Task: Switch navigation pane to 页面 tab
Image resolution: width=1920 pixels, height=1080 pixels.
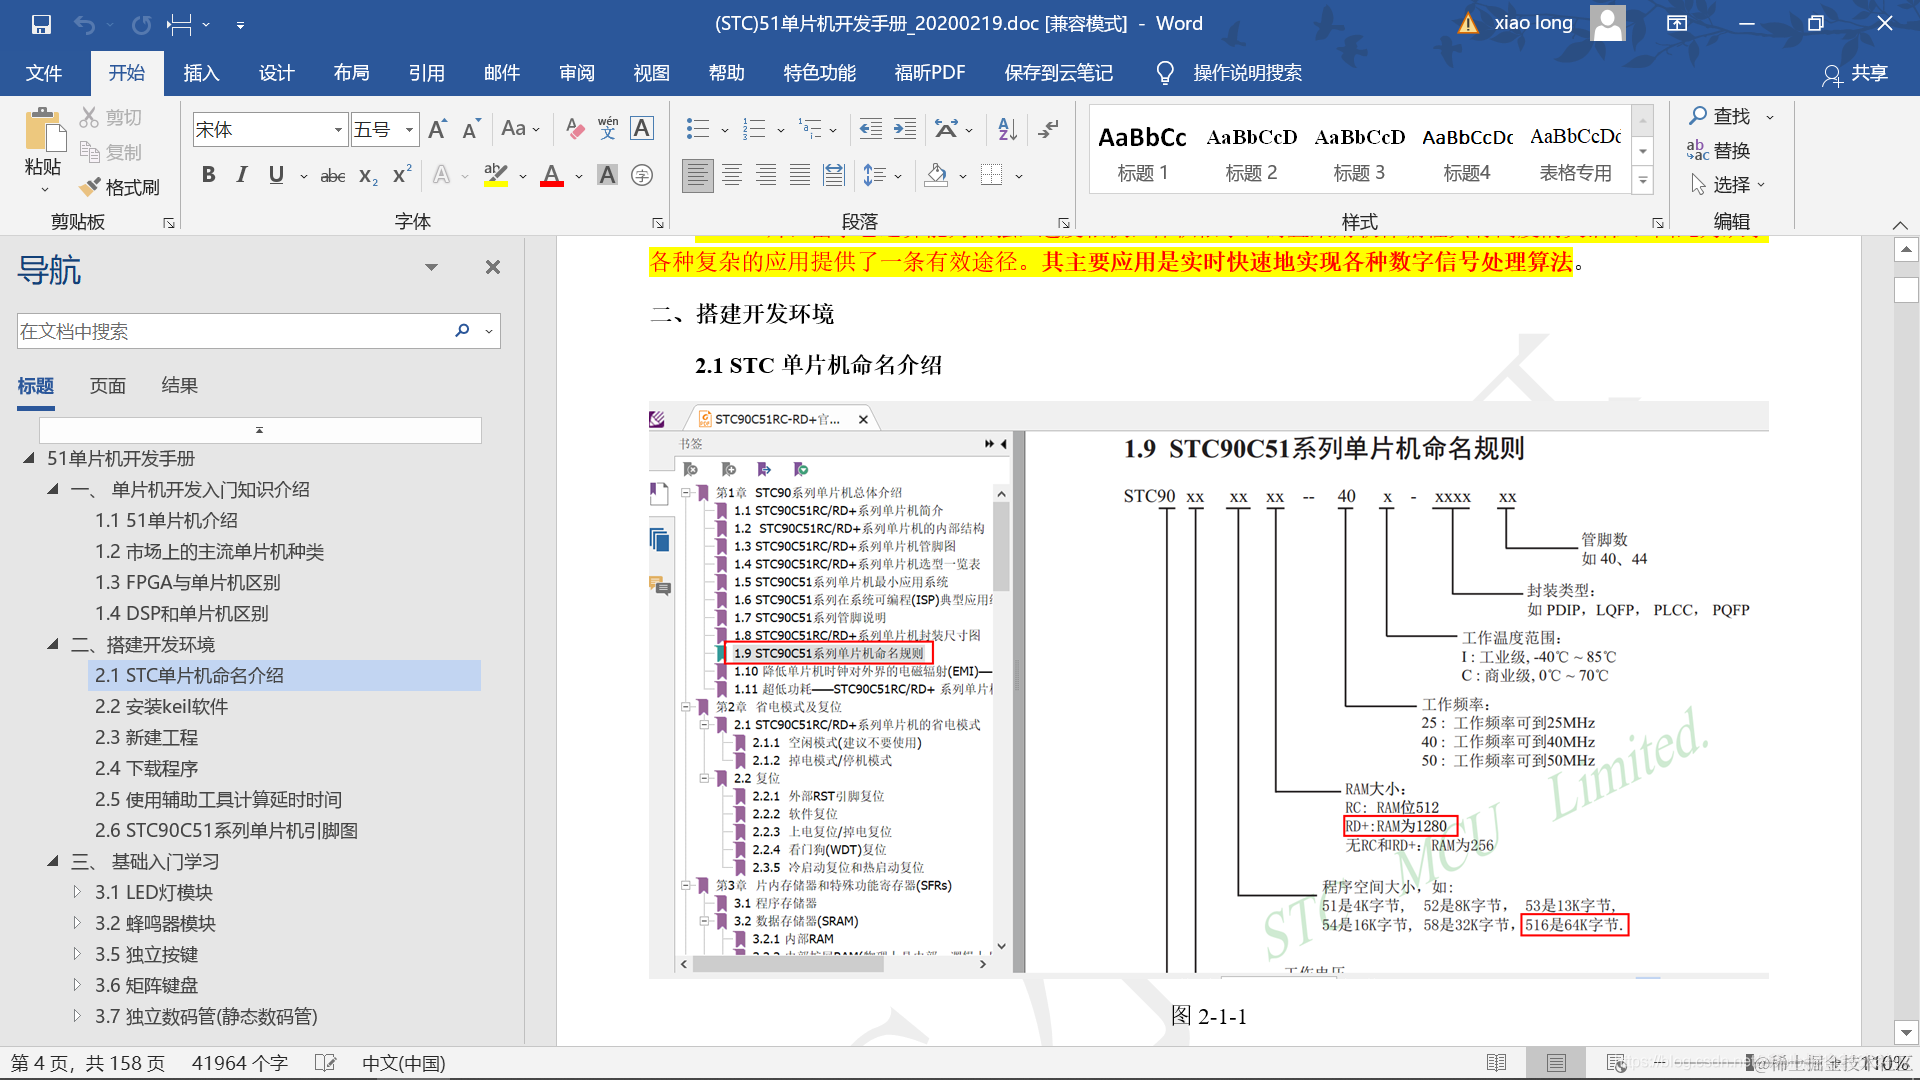Action: click(x=108, y=386)
